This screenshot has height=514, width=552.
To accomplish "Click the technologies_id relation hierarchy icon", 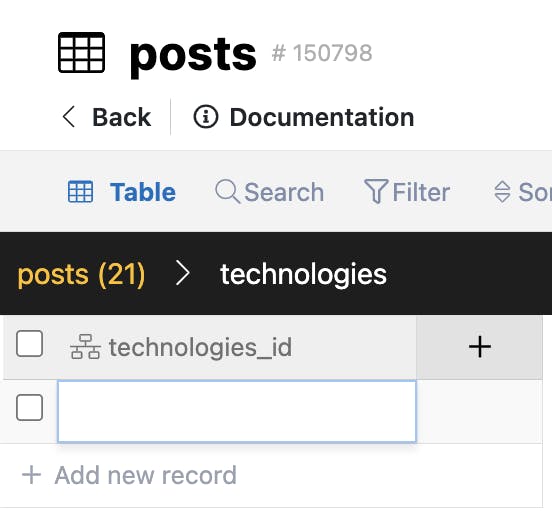I will [x=85, y=347].
